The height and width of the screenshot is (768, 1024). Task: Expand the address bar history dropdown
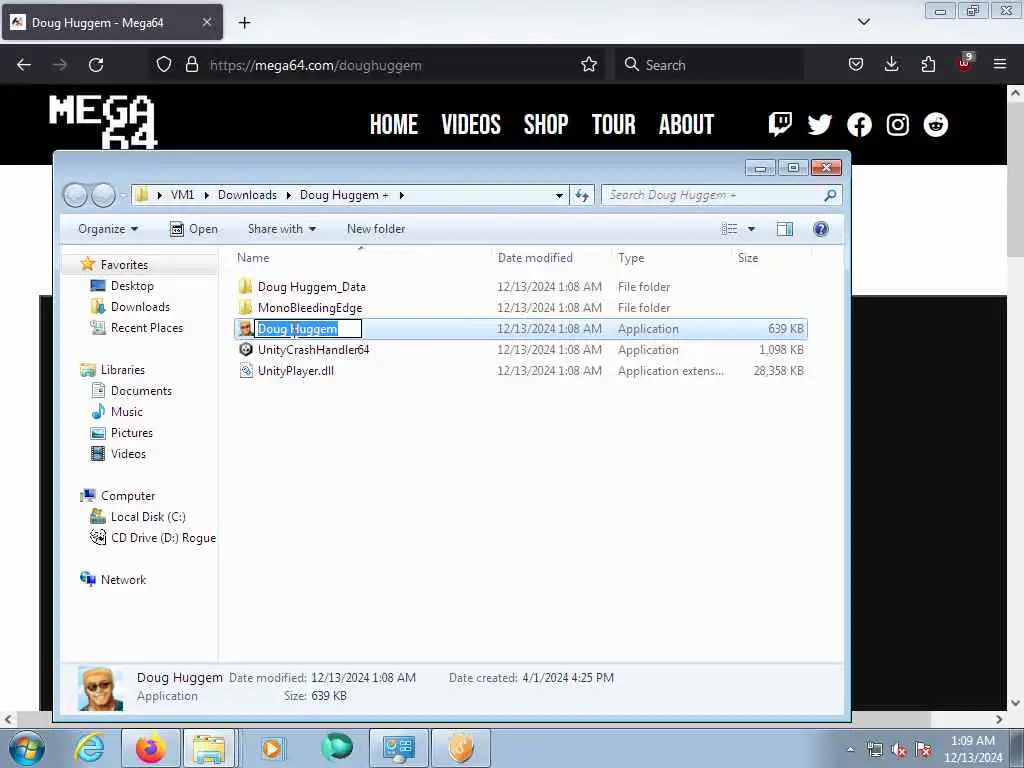[559, 195]
